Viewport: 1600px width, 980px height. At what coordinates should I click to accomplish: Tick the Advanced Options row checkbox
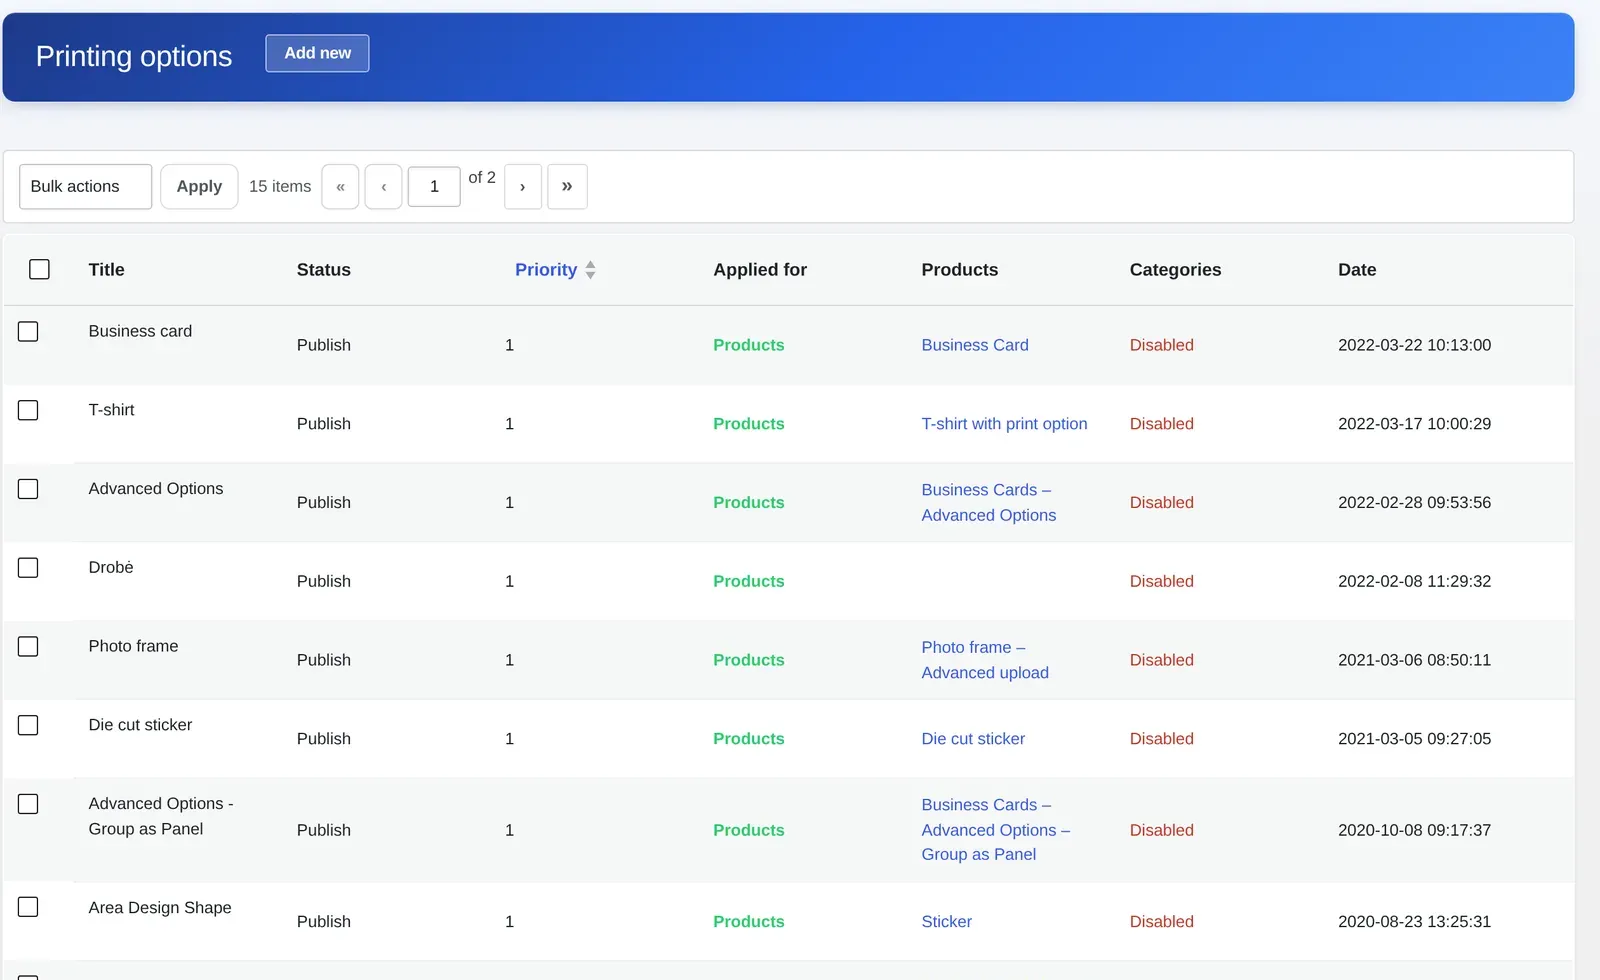(28, 489)
